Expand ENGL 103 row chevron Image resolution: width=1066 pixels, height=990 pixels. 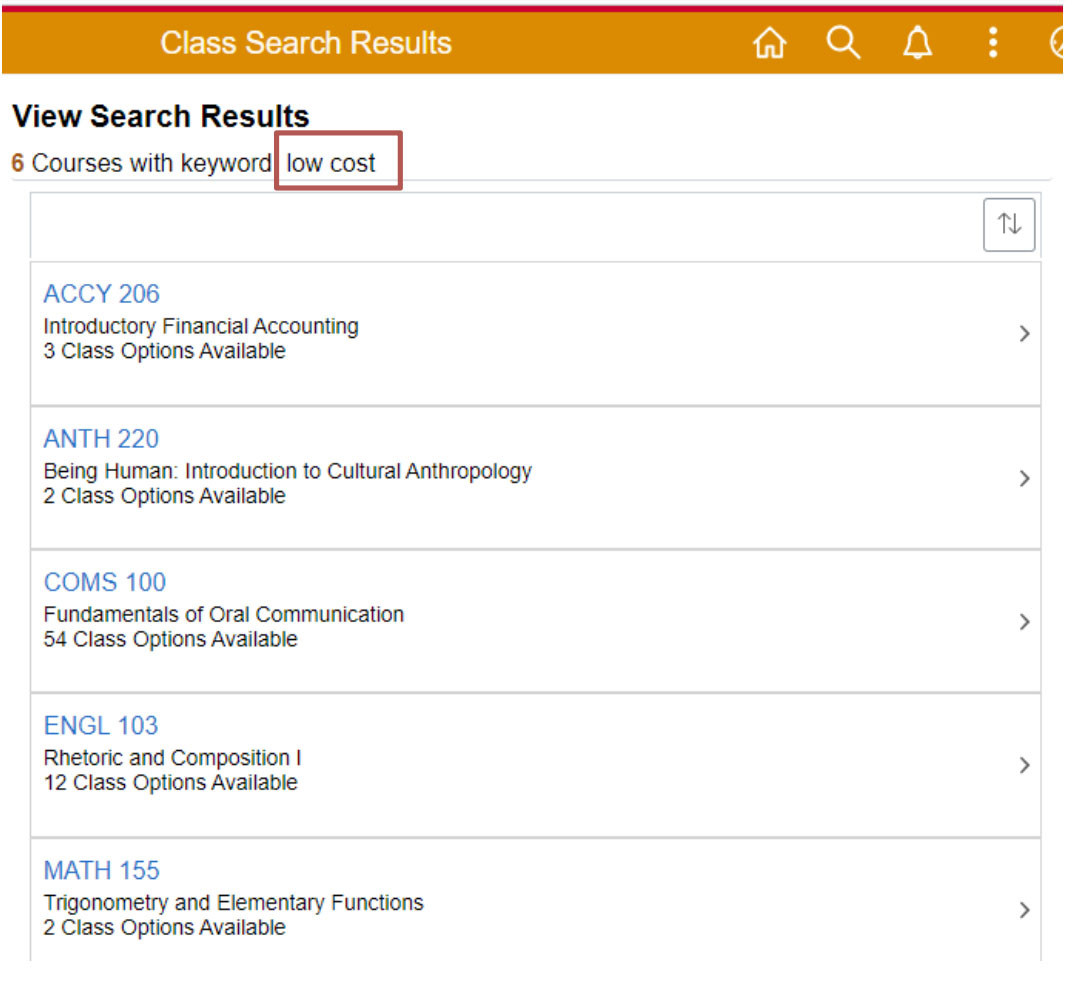[1024, 766]
